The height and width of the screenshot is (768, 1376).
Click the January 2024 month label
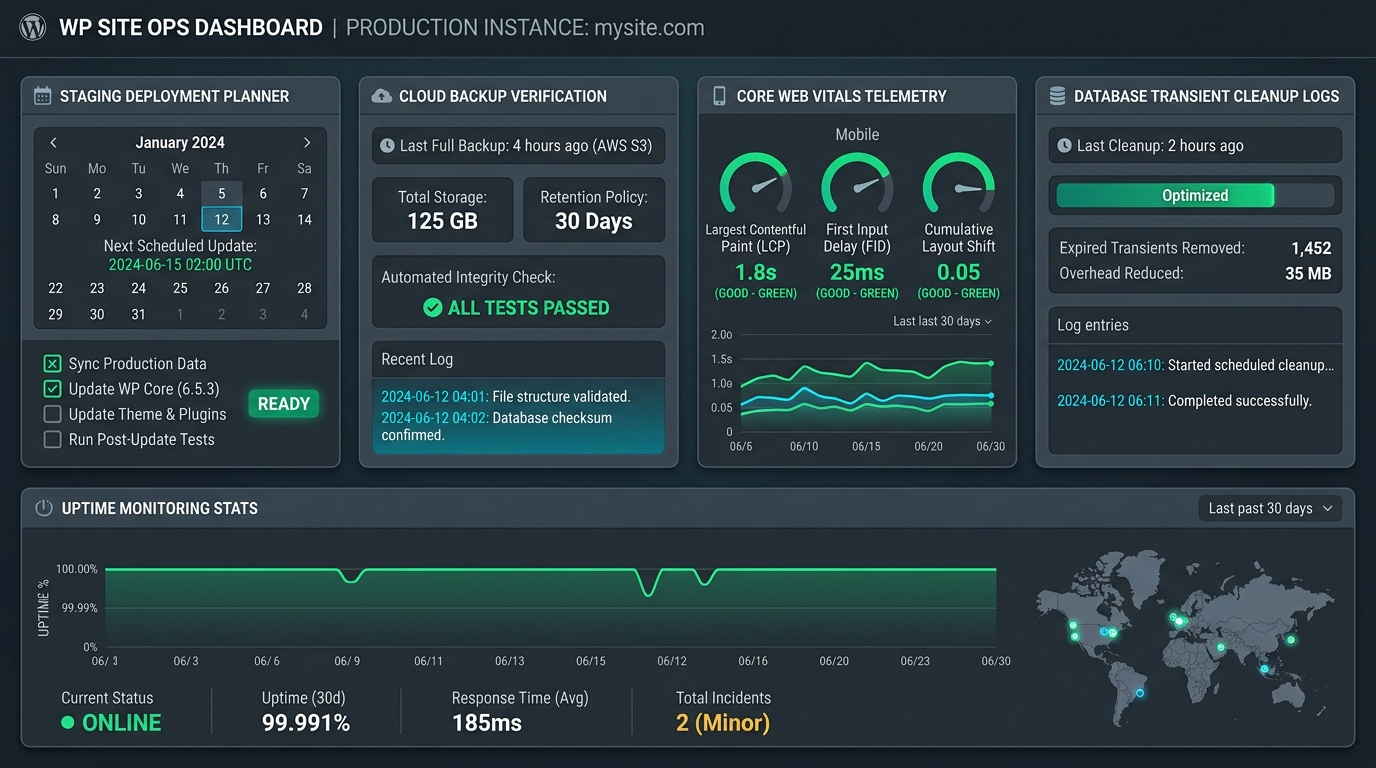pos(180,143)
